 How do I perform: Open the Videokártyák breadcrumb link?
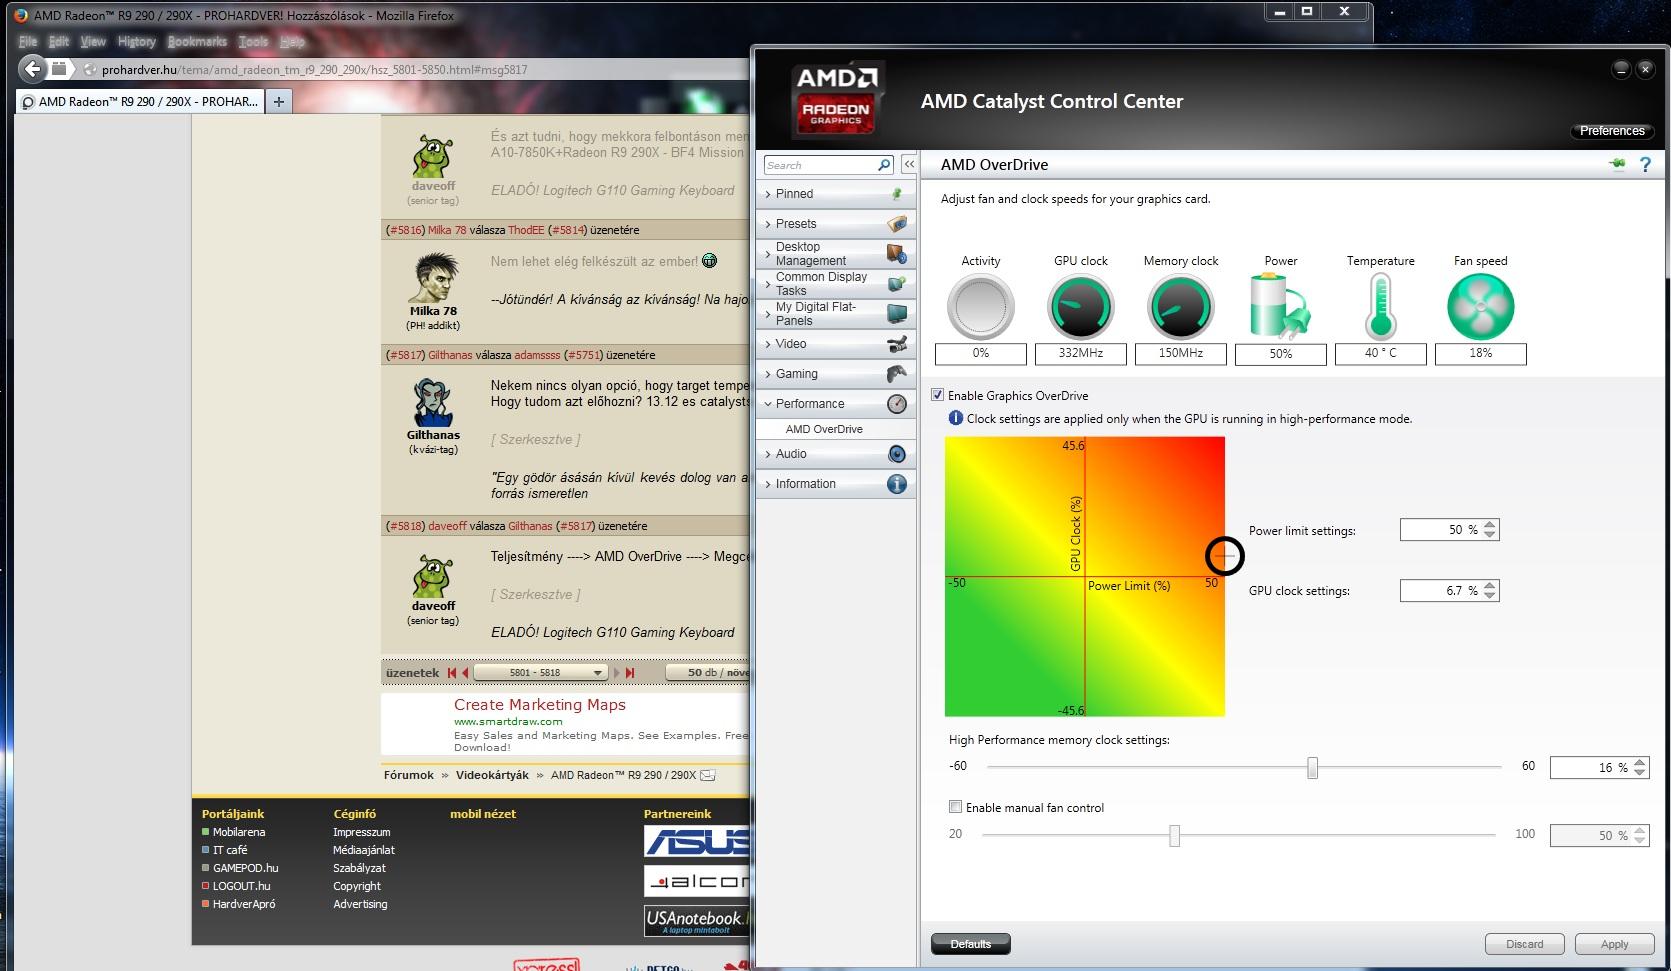(x=492, y=775)
